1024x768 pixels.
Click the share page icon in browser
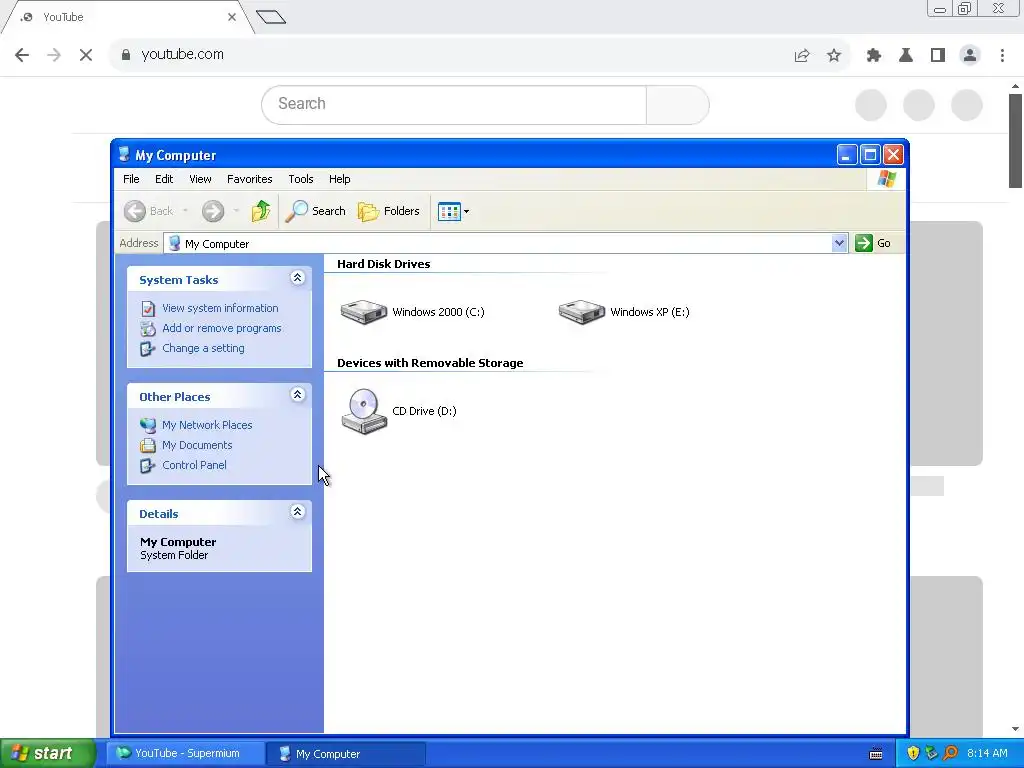802,56
